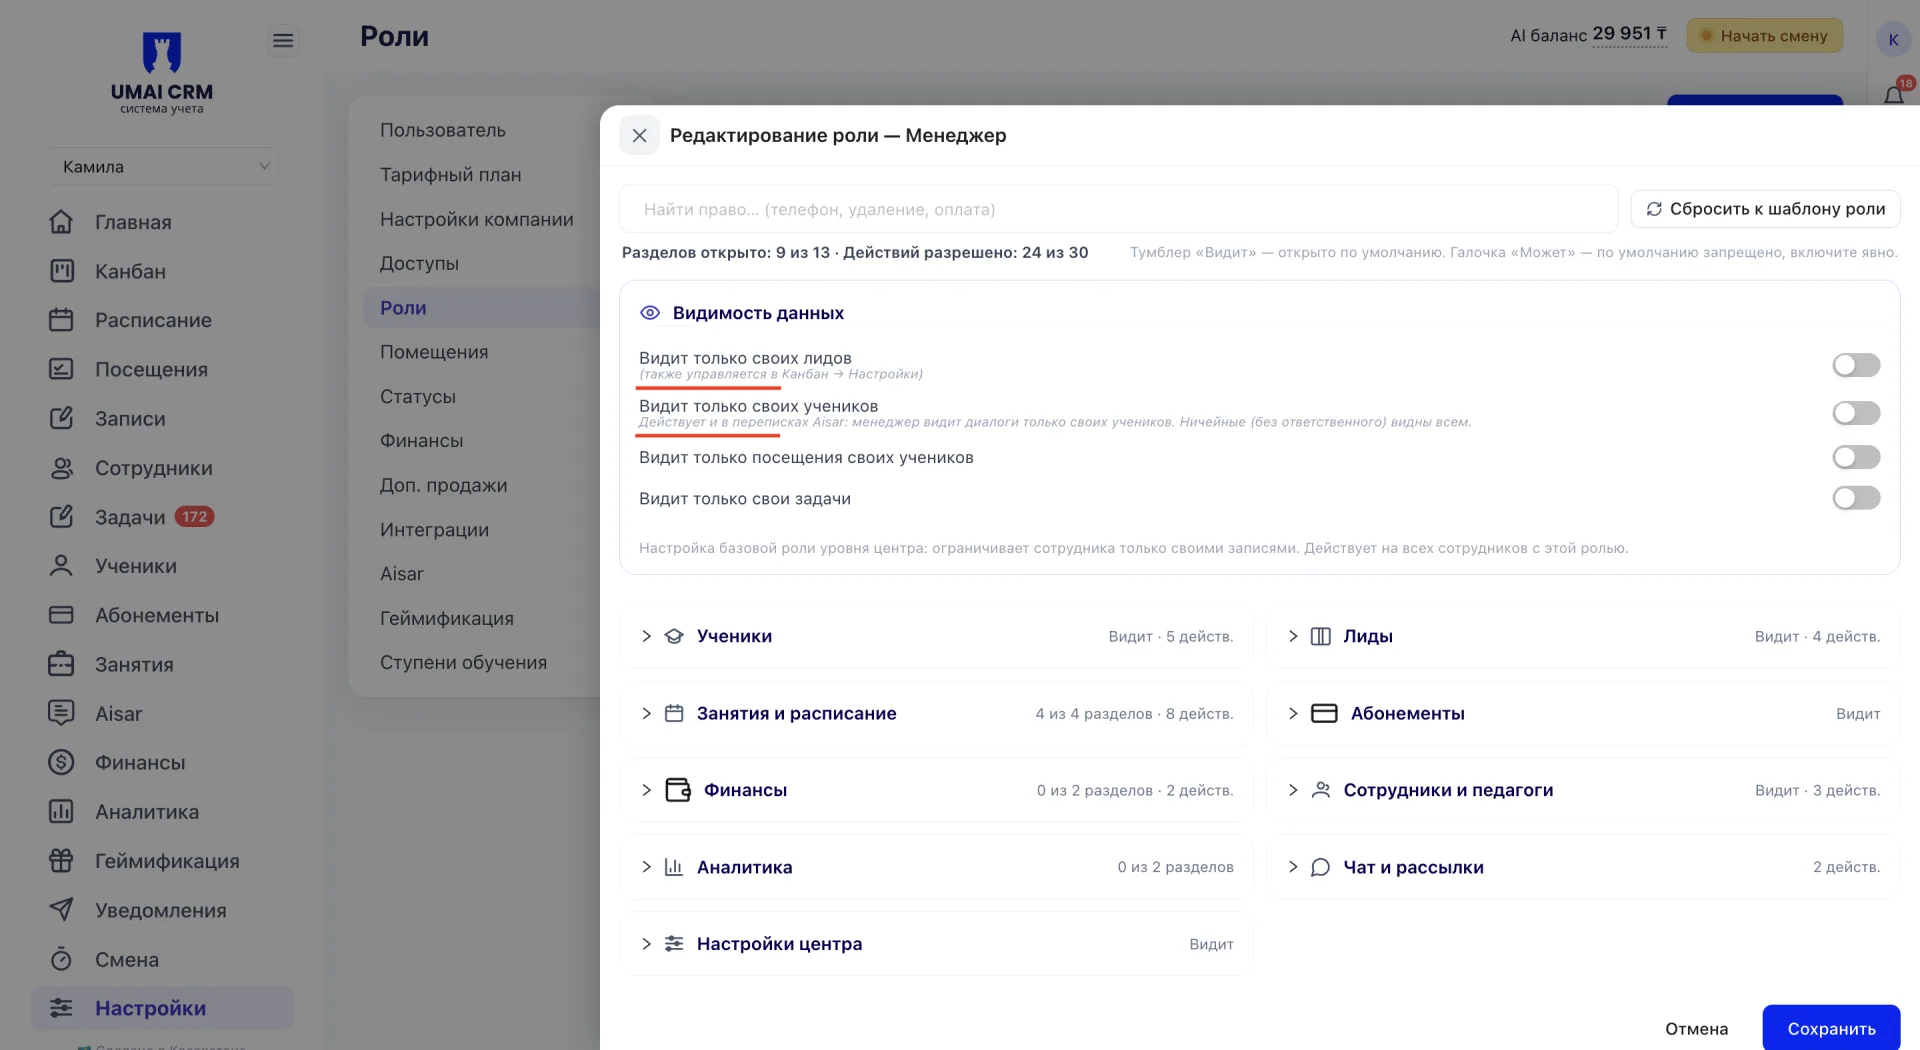1920x1050 pixels.
Task: Click the Финансы dollar icon in sidebar
Action: click(61, 762)
